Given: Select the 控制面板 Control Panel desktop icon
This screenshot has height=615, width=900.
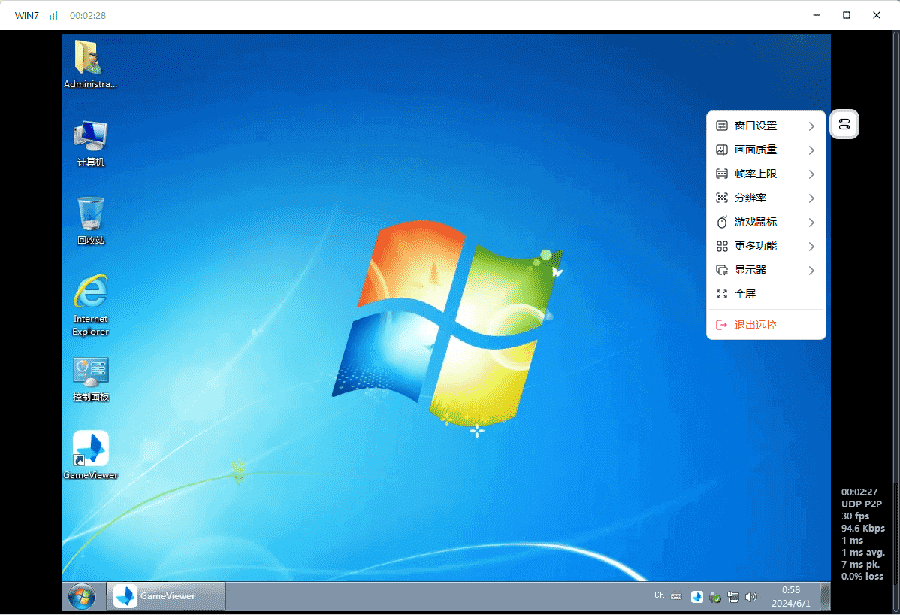Looking at the screenshot, I should pos(91,380).
